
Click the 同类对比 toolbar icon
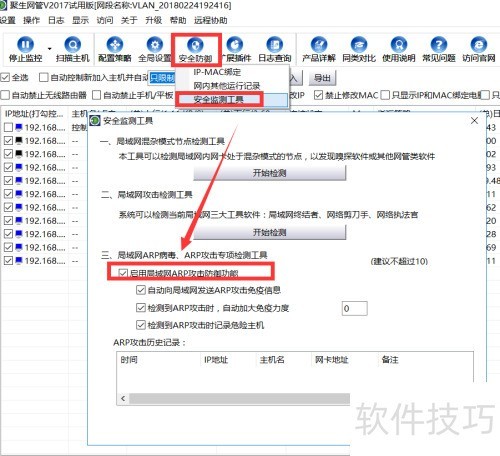(x=359, y=49)
